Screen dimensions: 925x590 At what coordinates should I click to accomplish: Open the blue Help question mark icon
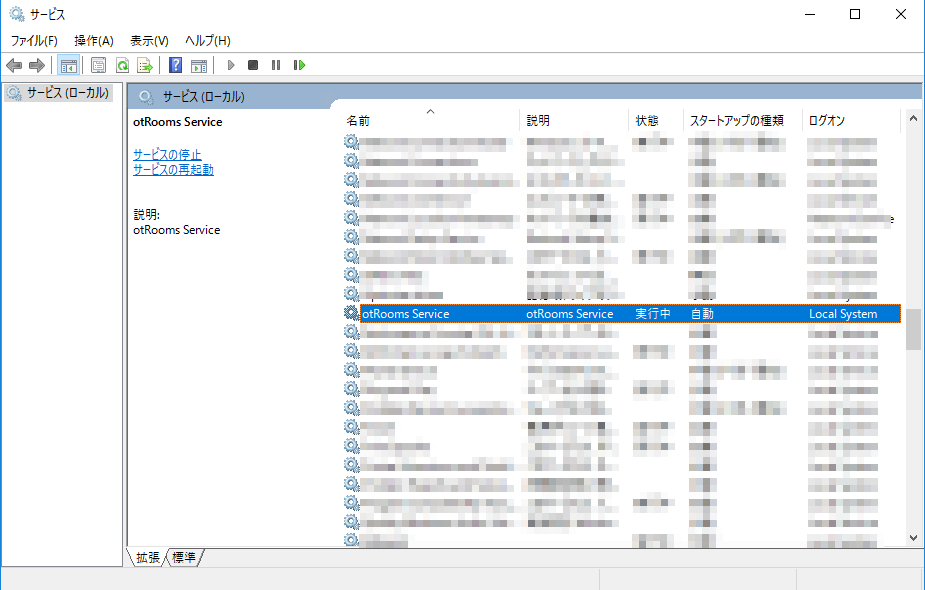pyautogui.click(x=175, y=65)
